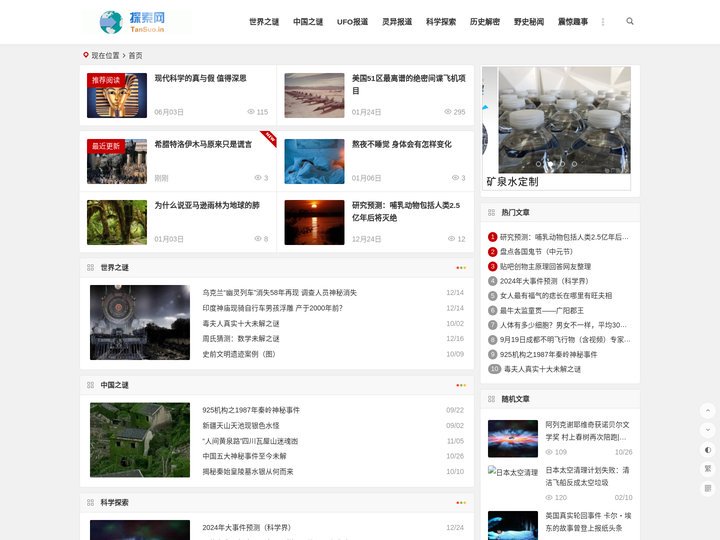The width and height of the screenshot is (720, 540).
Task: Open 中国之谜 section more dots
Action: coord(461,385)
